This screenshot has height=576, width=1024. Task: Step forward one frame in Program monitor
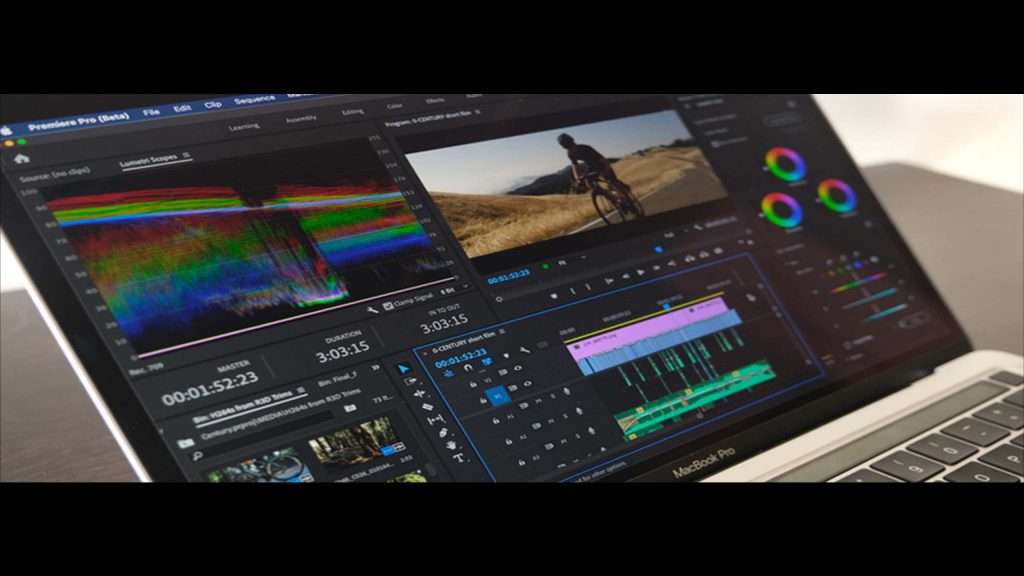tap(656, 268)
